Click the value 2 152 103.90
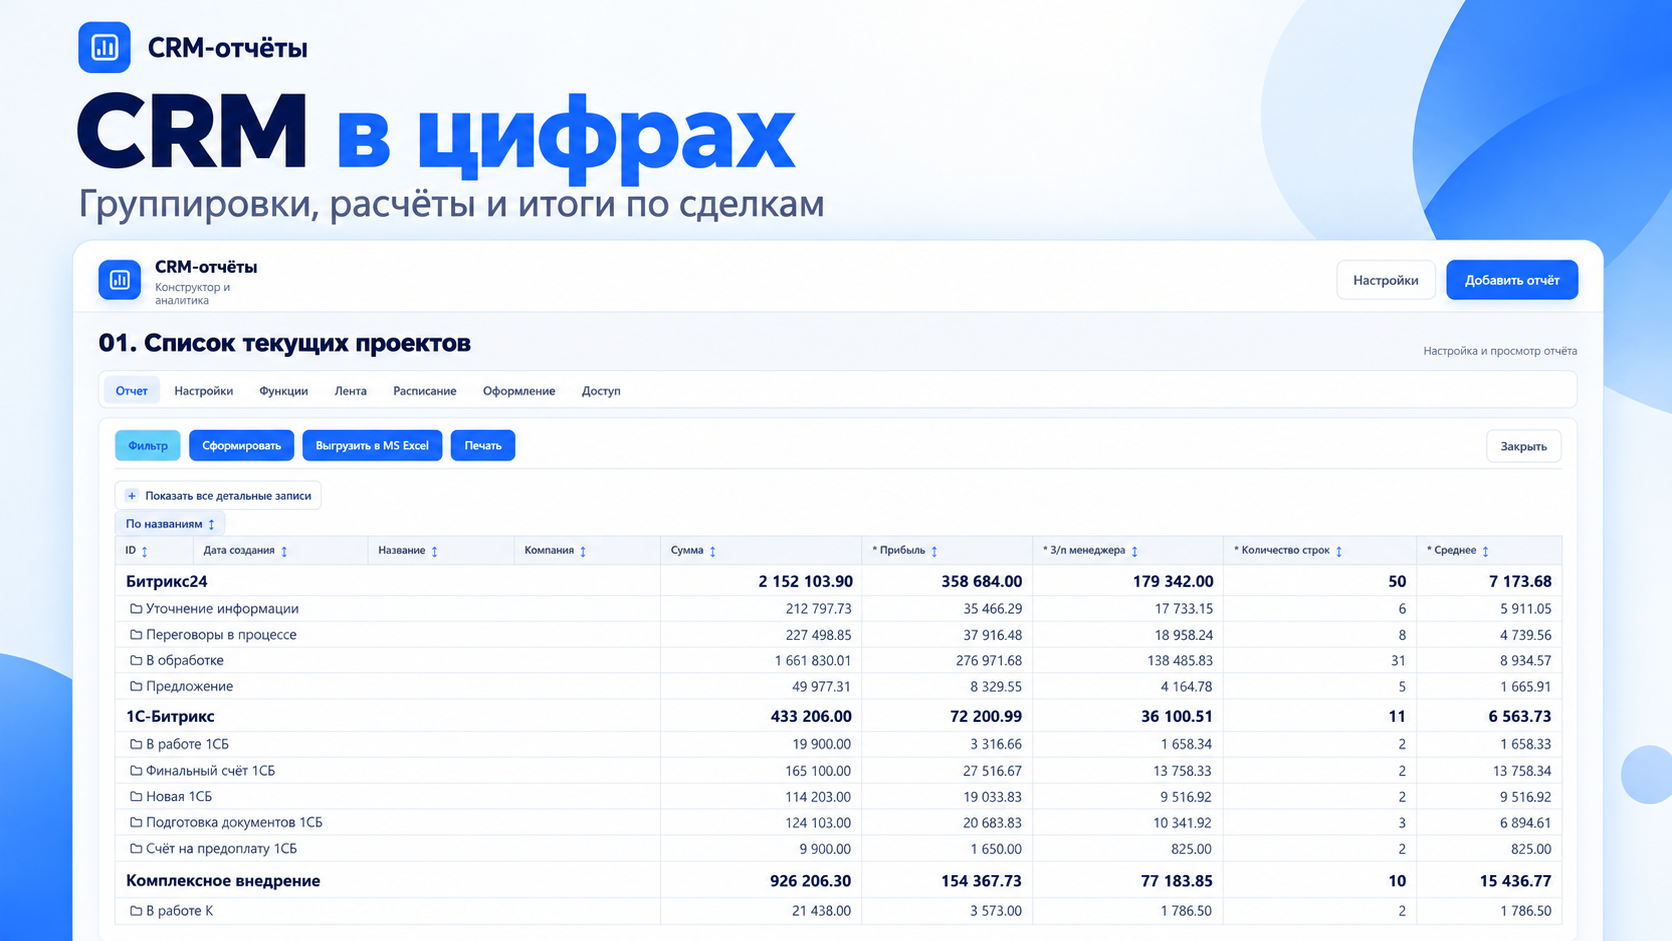Screen dimensions: 1672x941 (x=805, y=581)
